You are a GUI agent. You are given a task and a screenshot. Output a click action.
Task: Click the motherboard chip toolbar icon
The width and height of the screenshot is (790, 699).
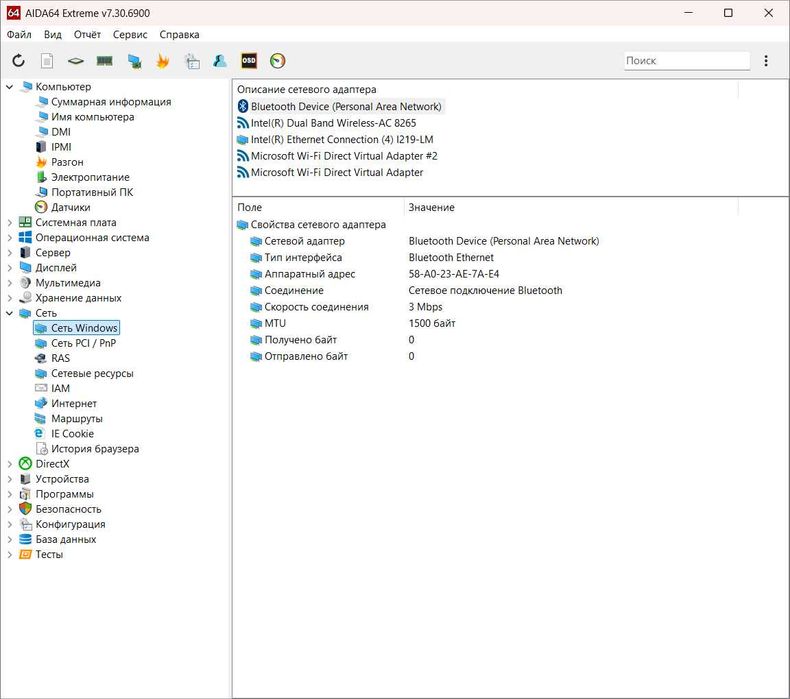click(x=76, y=61)
